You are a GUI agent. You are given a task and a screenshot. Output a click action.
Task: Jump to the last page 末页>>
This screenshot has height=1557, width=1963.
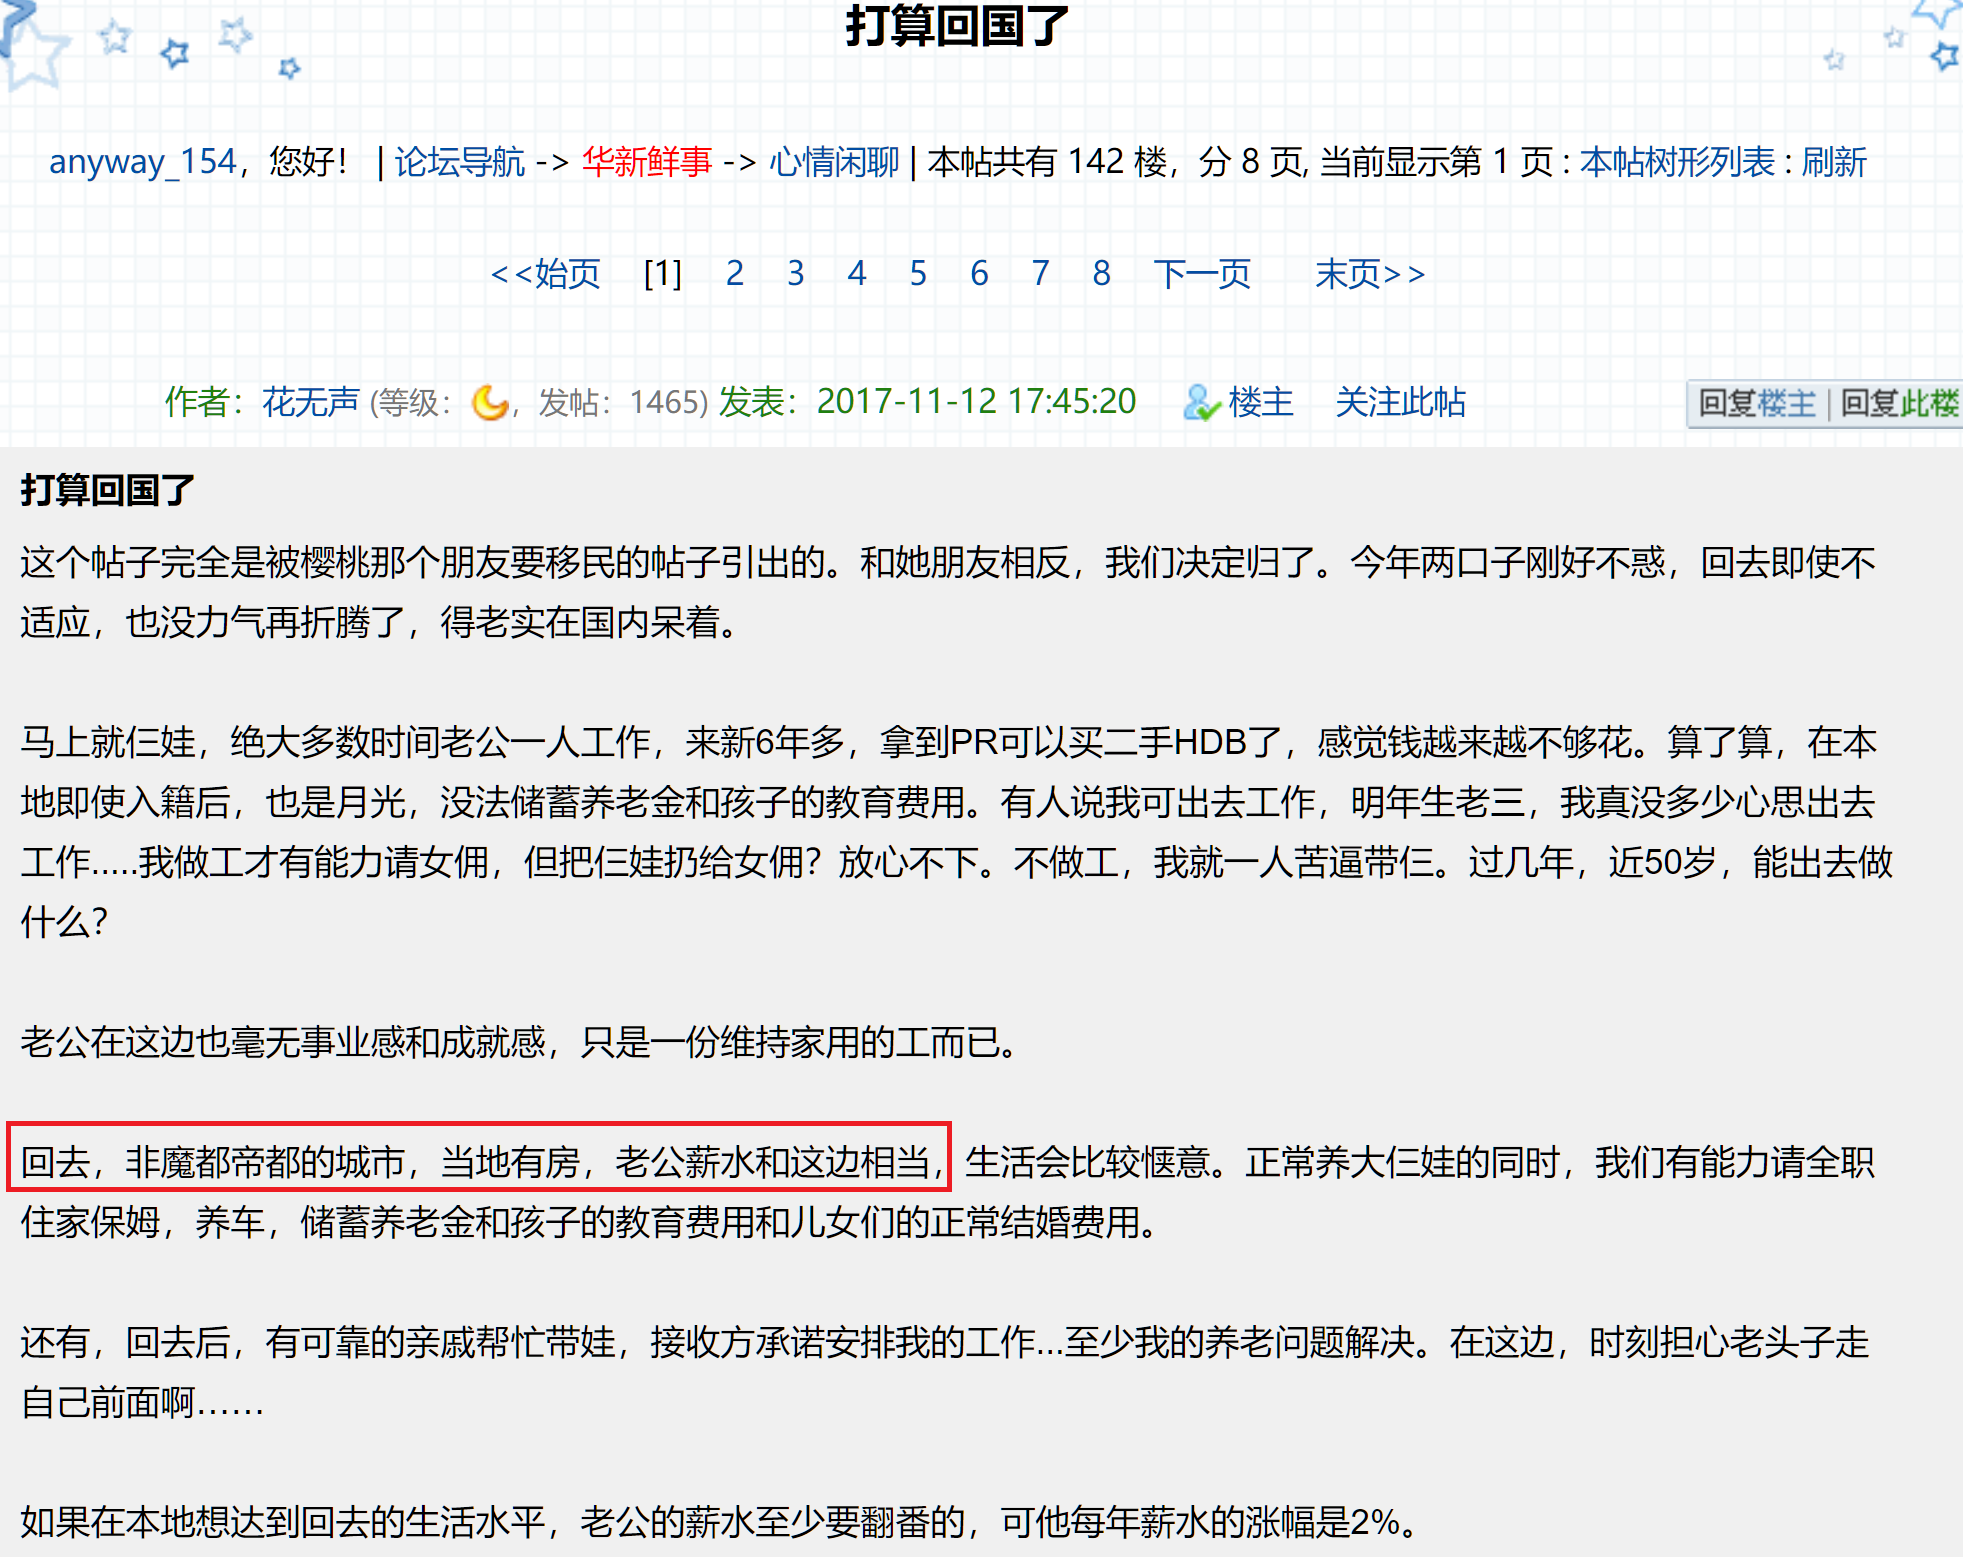click(1369, 273)
